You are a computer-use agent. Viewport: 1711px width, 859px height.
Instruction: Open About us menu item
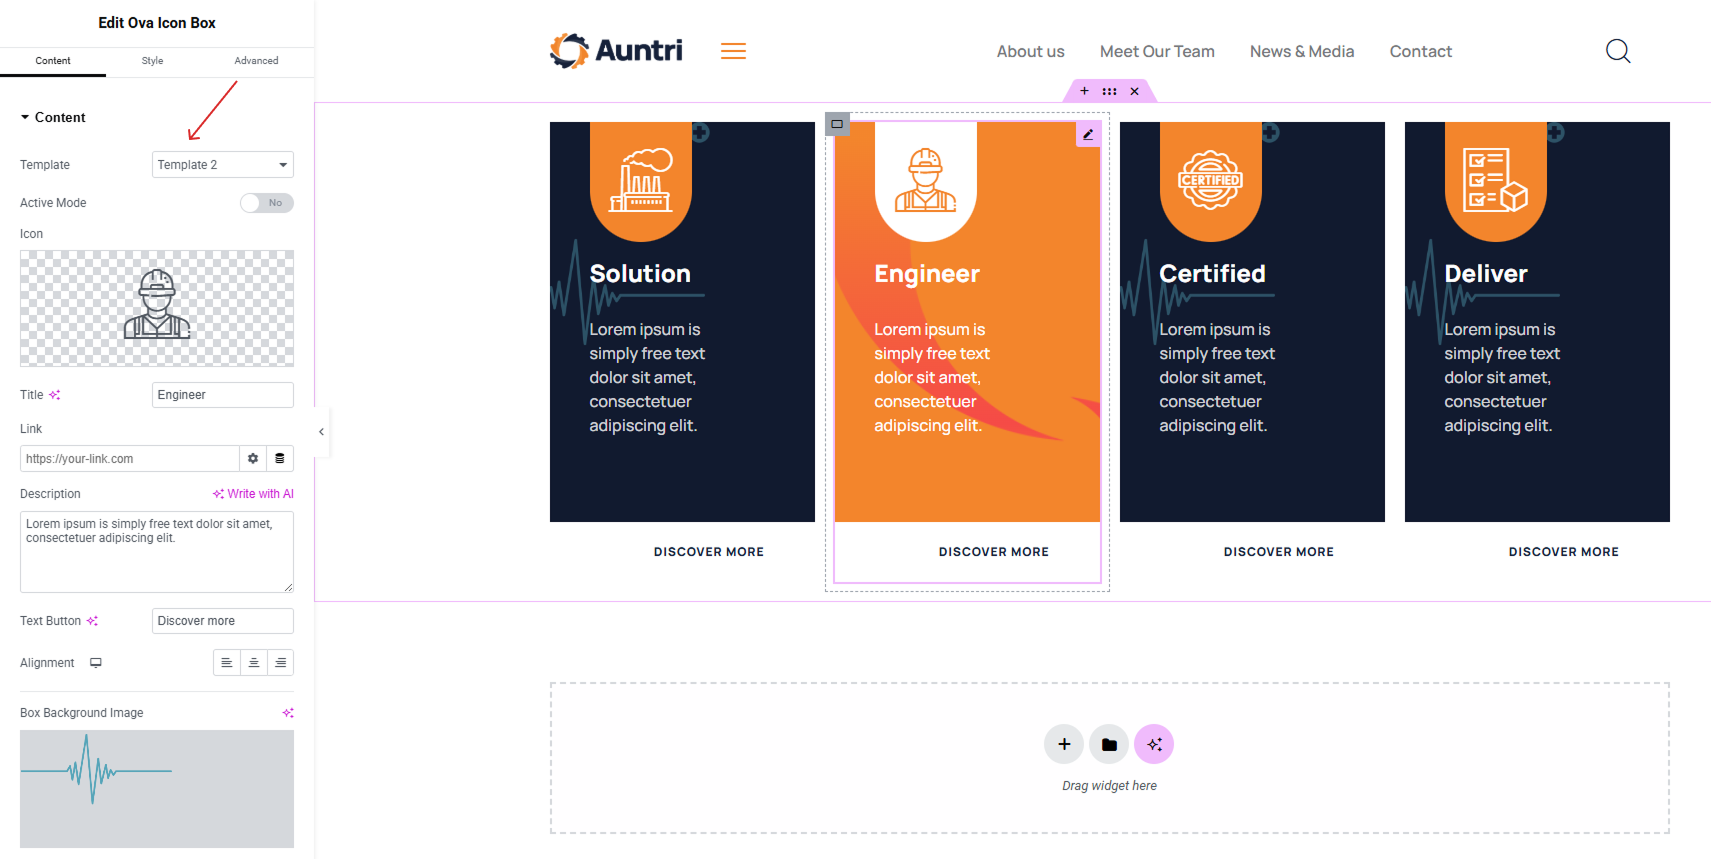point(1030,52)
